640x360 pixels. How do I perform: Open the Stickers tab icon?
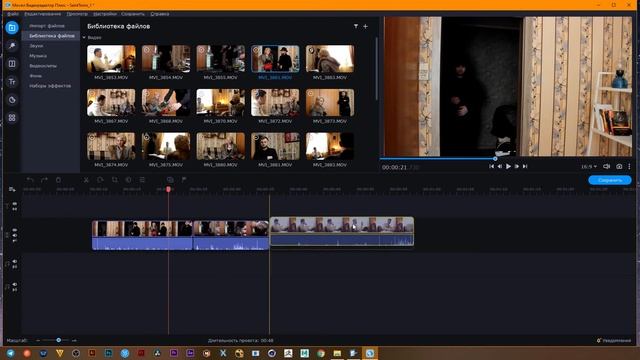(x=12, y=100)
